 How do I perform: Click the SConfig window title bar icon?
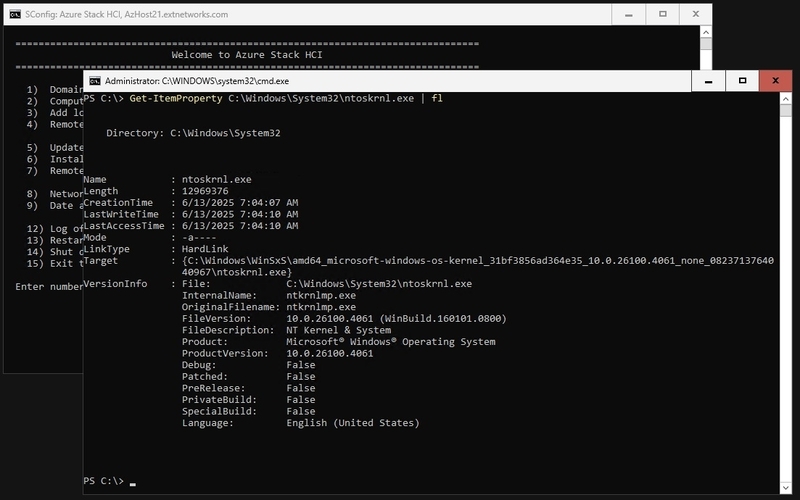pyautogui.click(x=15, y=14)
